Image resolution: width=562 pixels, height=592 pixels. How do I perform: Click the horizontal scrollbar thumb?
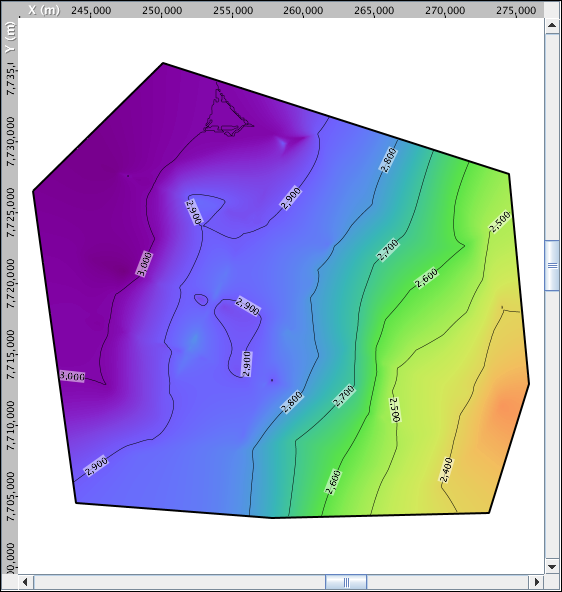click(346, 582)
